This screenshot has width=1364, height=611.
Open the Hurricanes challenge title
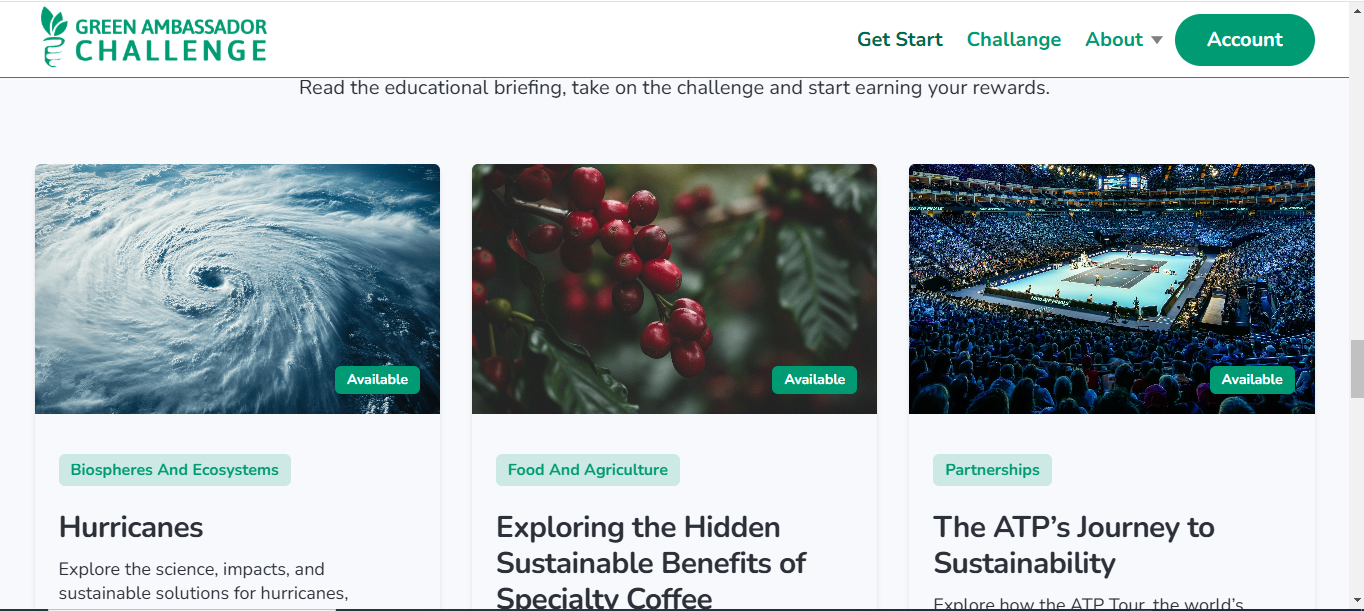pos(131,527)
